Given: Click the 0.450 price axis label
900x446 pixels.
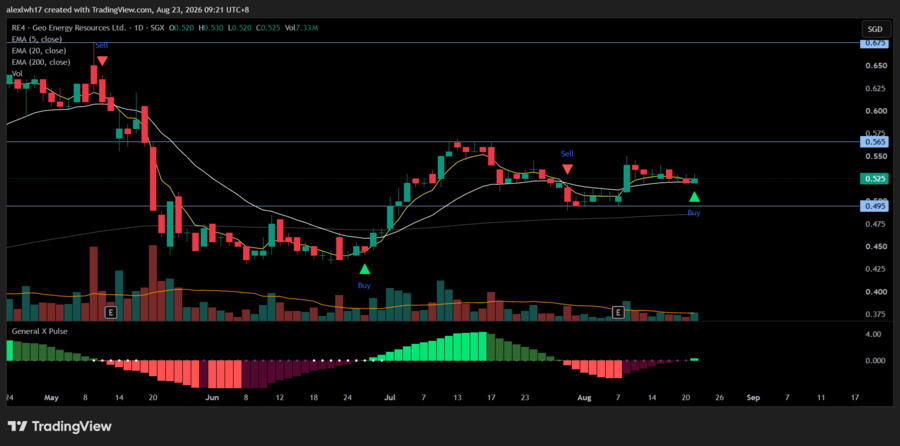Looking at the screenshot, I should pyautogui.click(x=874, y=247).
